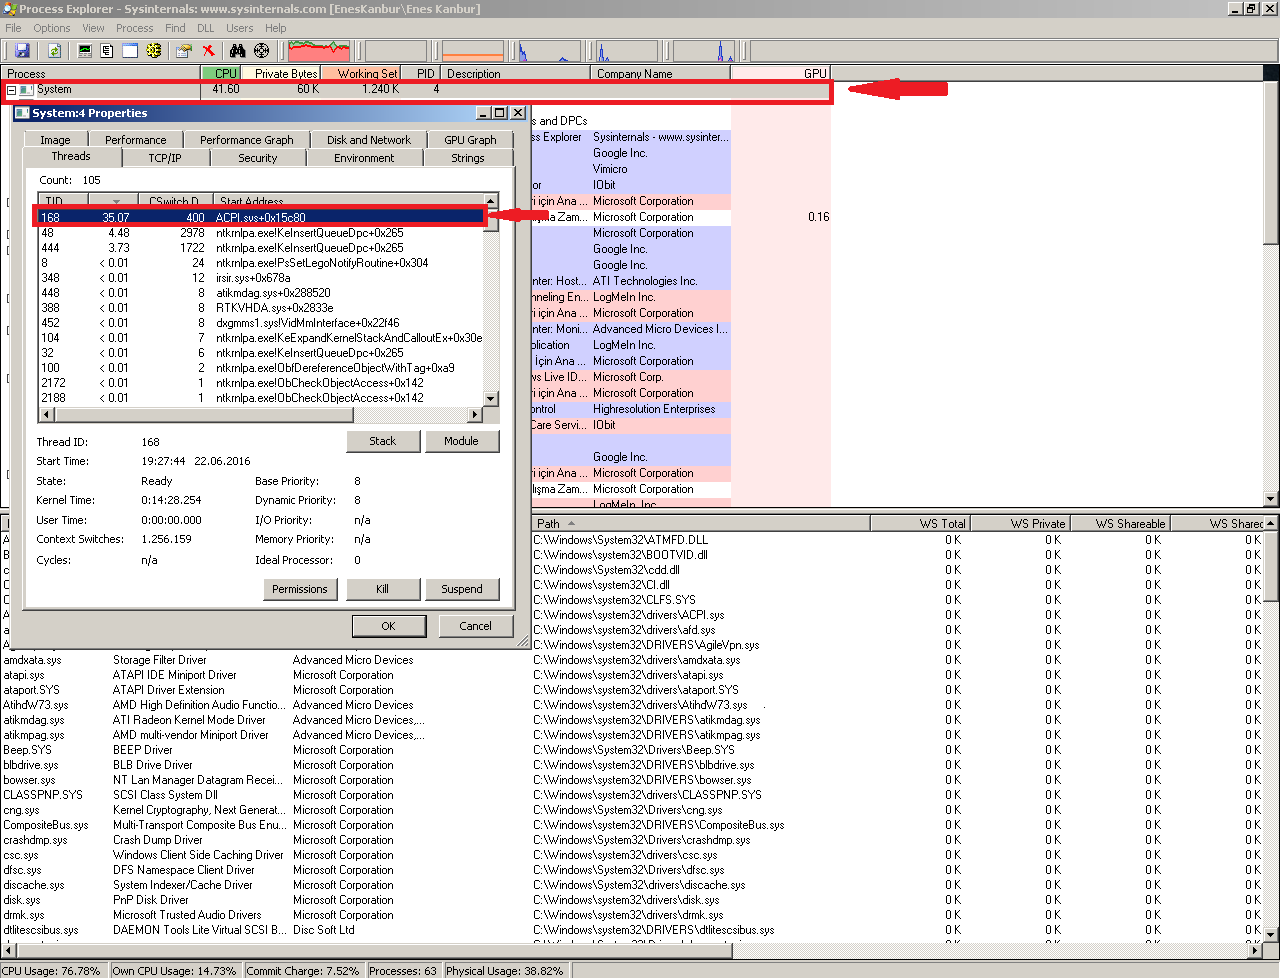Switch to the TCP/IP tab
The height and width of the screenshot is (978, 1280).
pos(165,158)
